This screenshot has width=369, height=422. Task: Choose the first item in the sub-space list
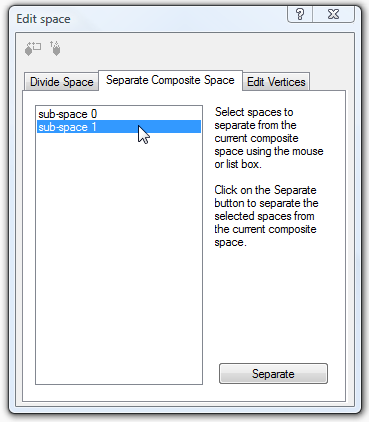(119, 114)
